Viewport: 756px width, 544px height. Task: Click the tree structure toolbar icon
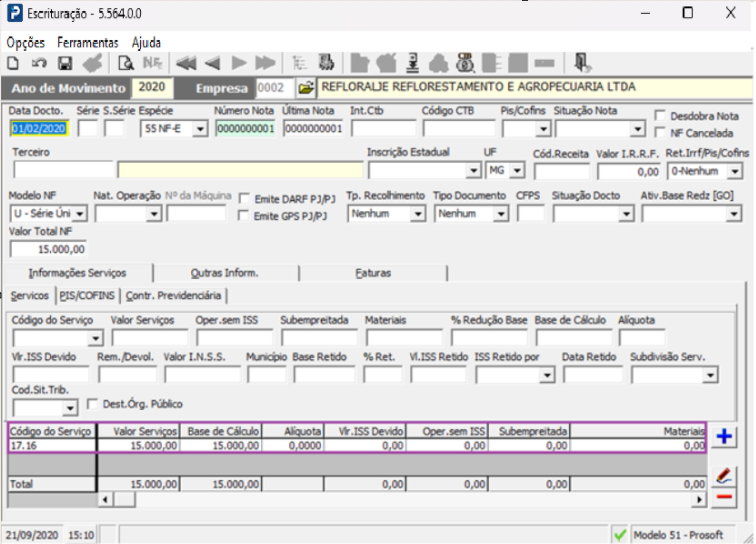point(299,63)
